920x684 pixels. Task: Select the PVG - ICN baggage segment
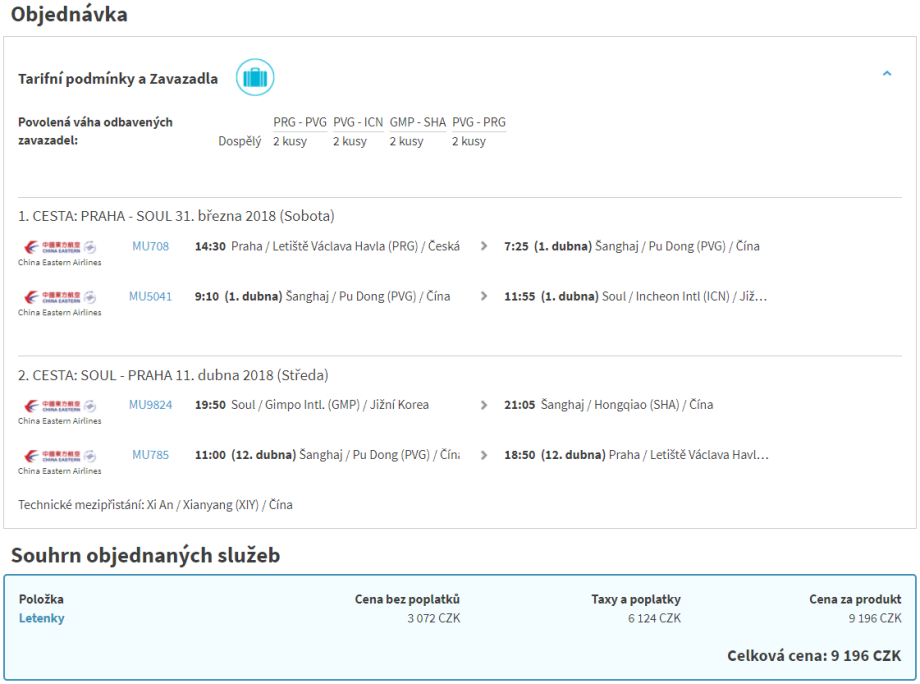pyautogui.click(x=358, y=122)
